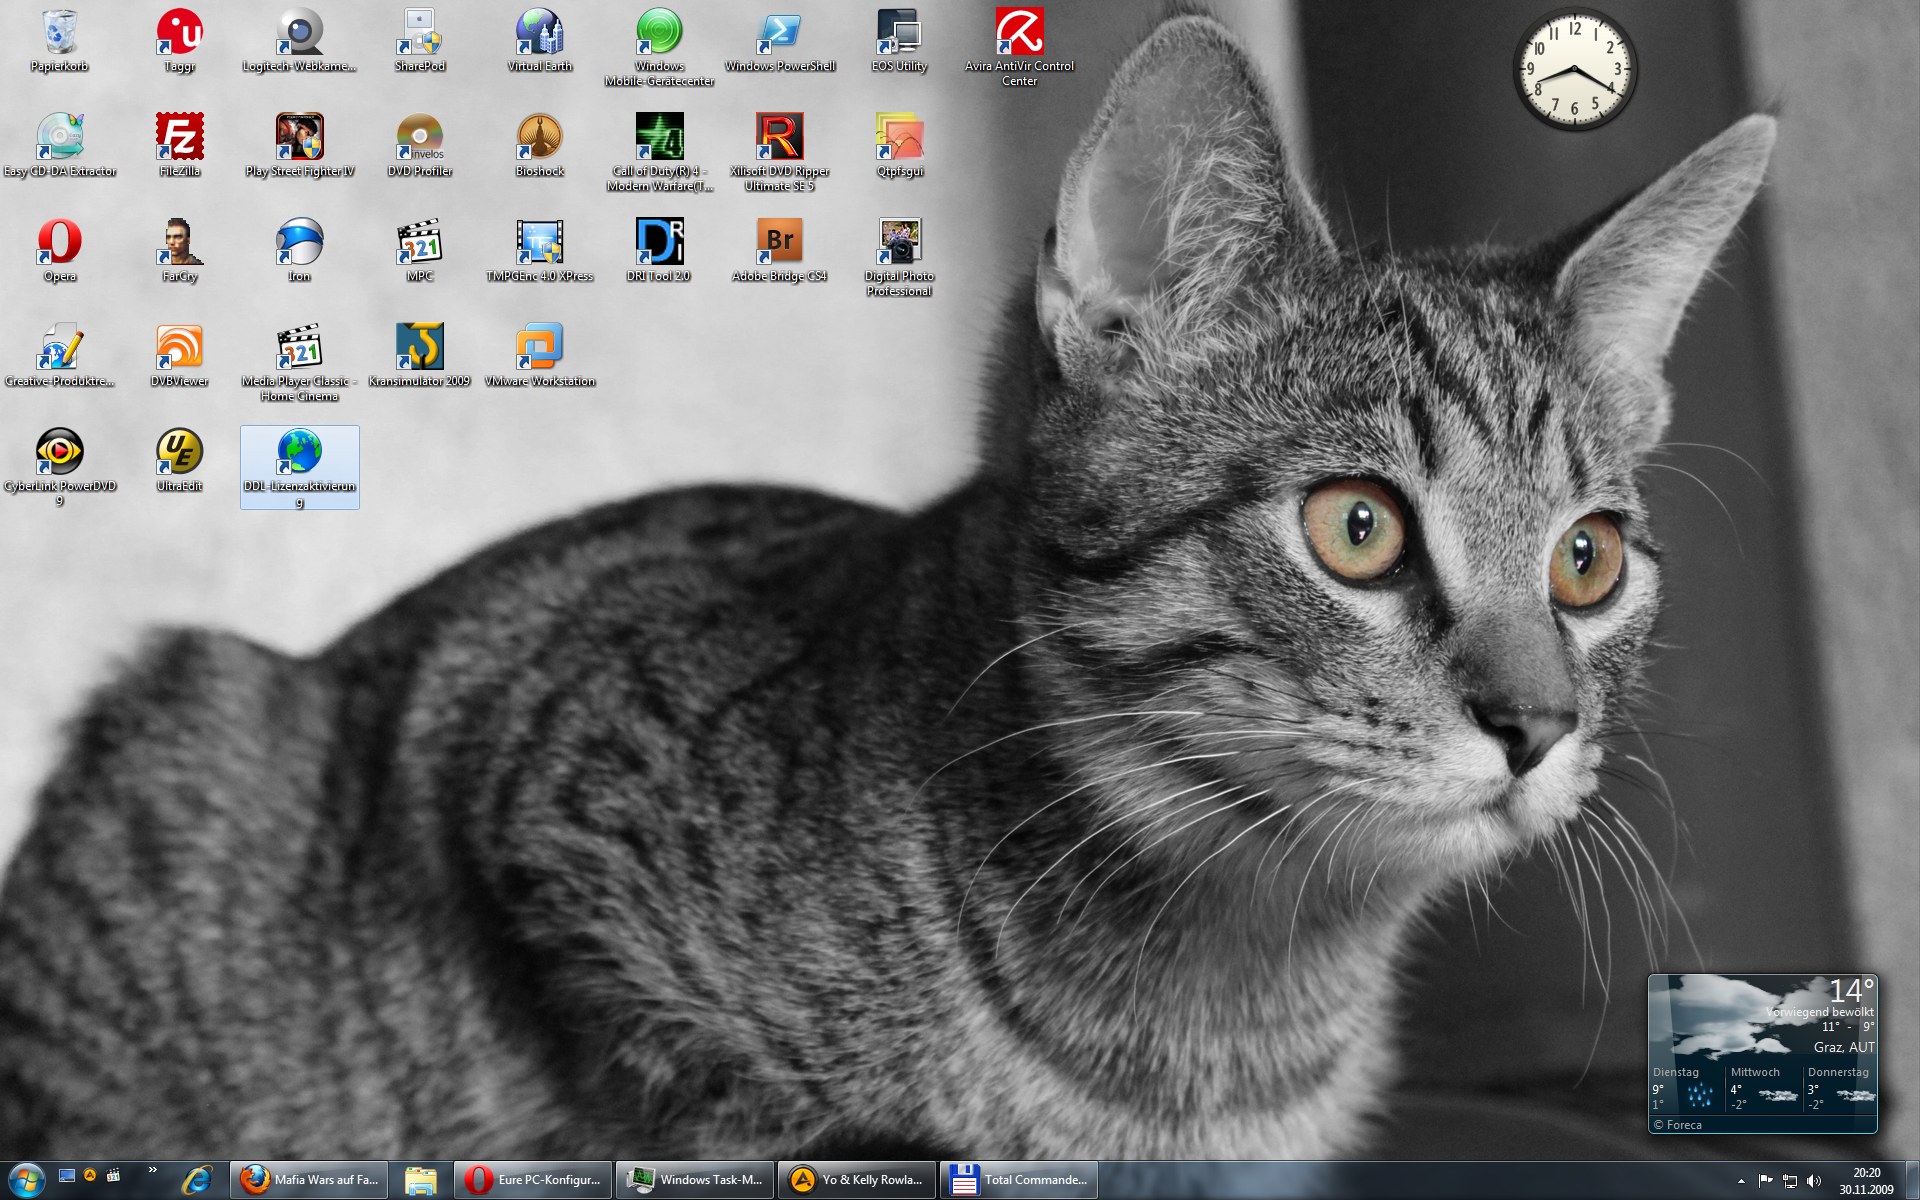Select the FileZilla desktop shortcut
This screenshot has width=1920, height=1200.
[x=180, y=138]
